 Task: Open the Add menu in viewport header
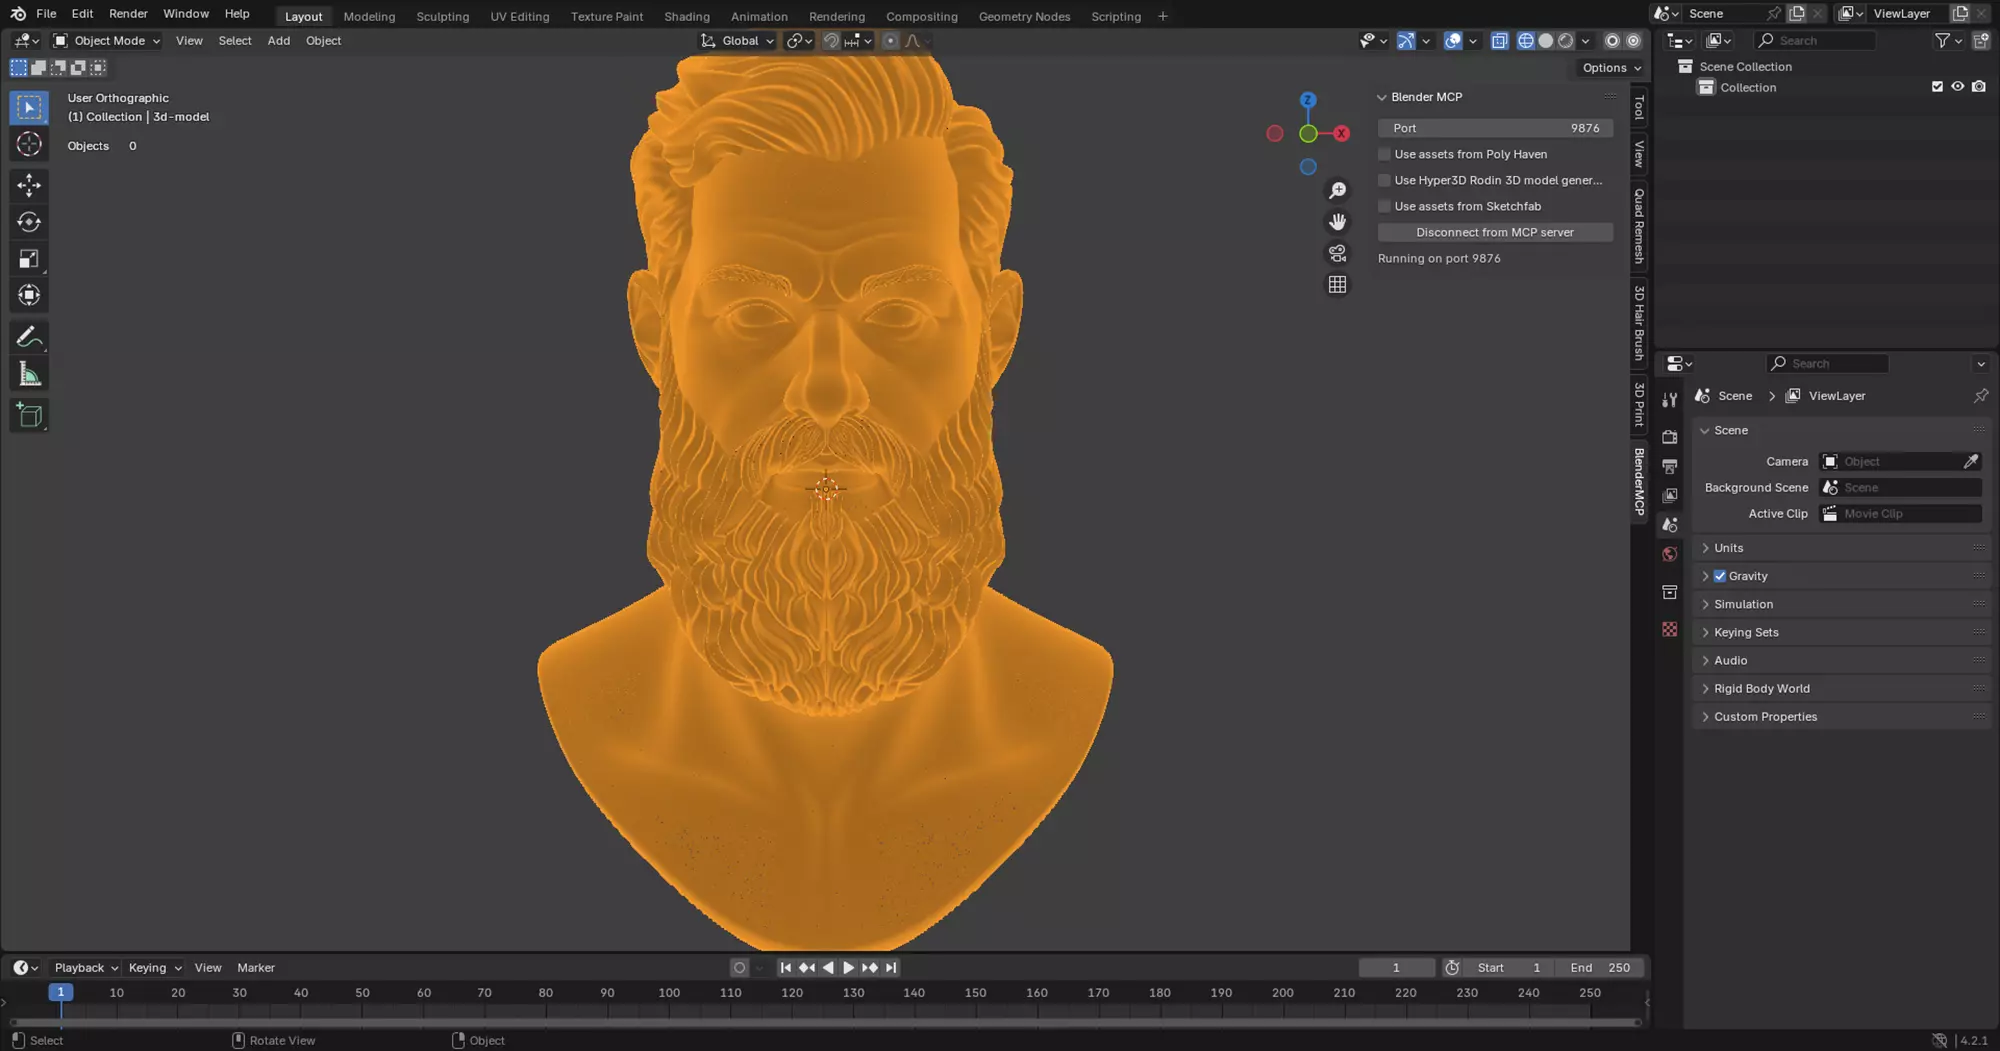point(278,41)
